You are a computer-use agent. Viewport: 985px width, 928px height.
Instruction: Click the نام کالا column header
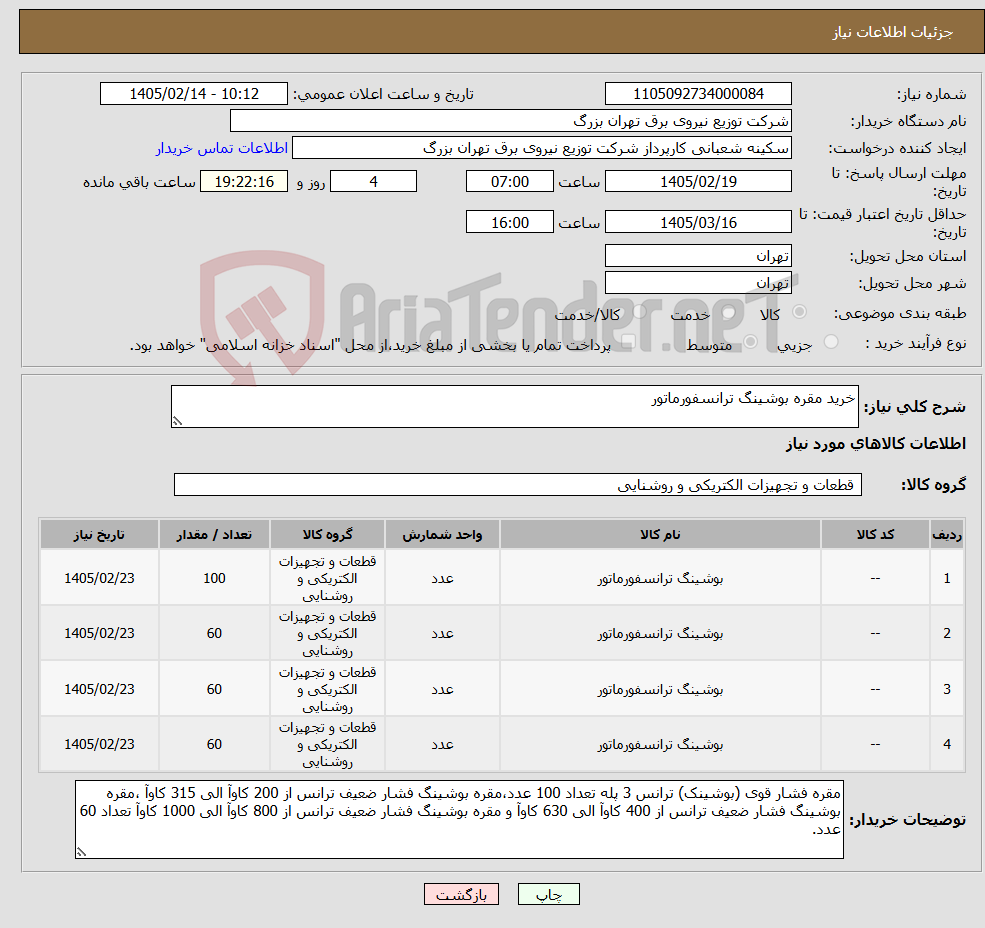tap(660, 535)
